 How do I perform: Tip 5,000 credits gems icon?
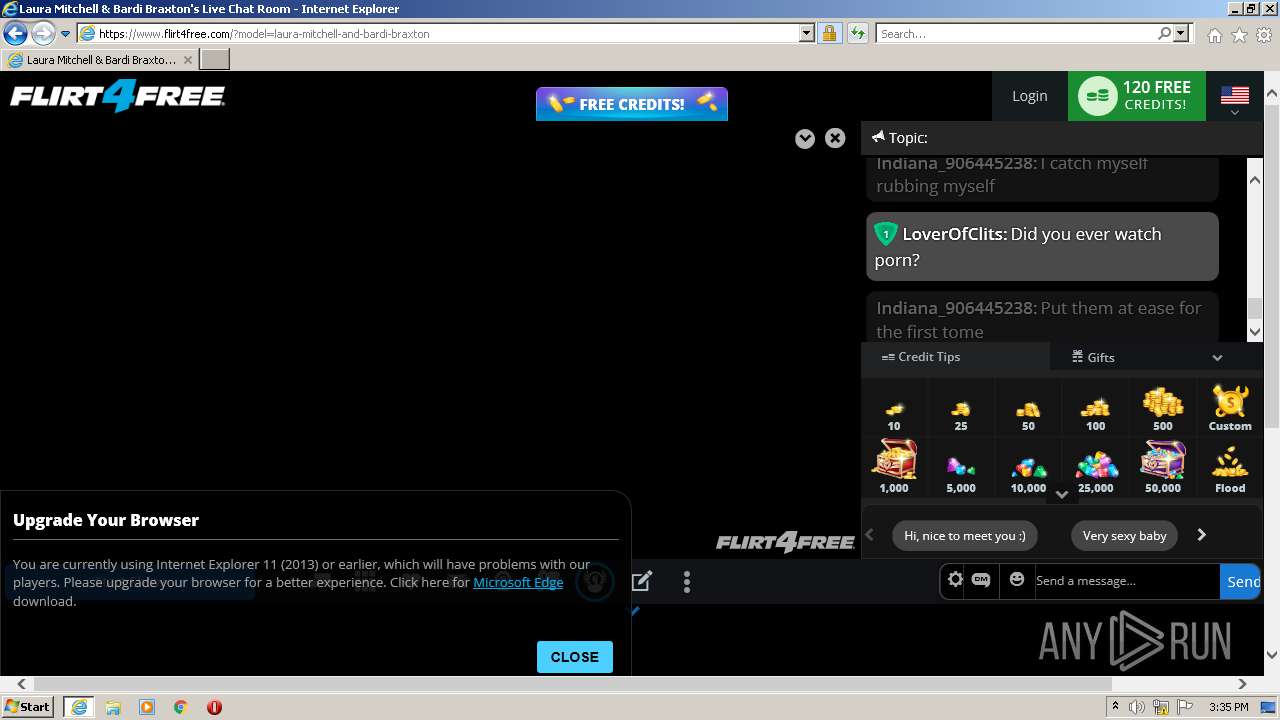coord(960,466)
